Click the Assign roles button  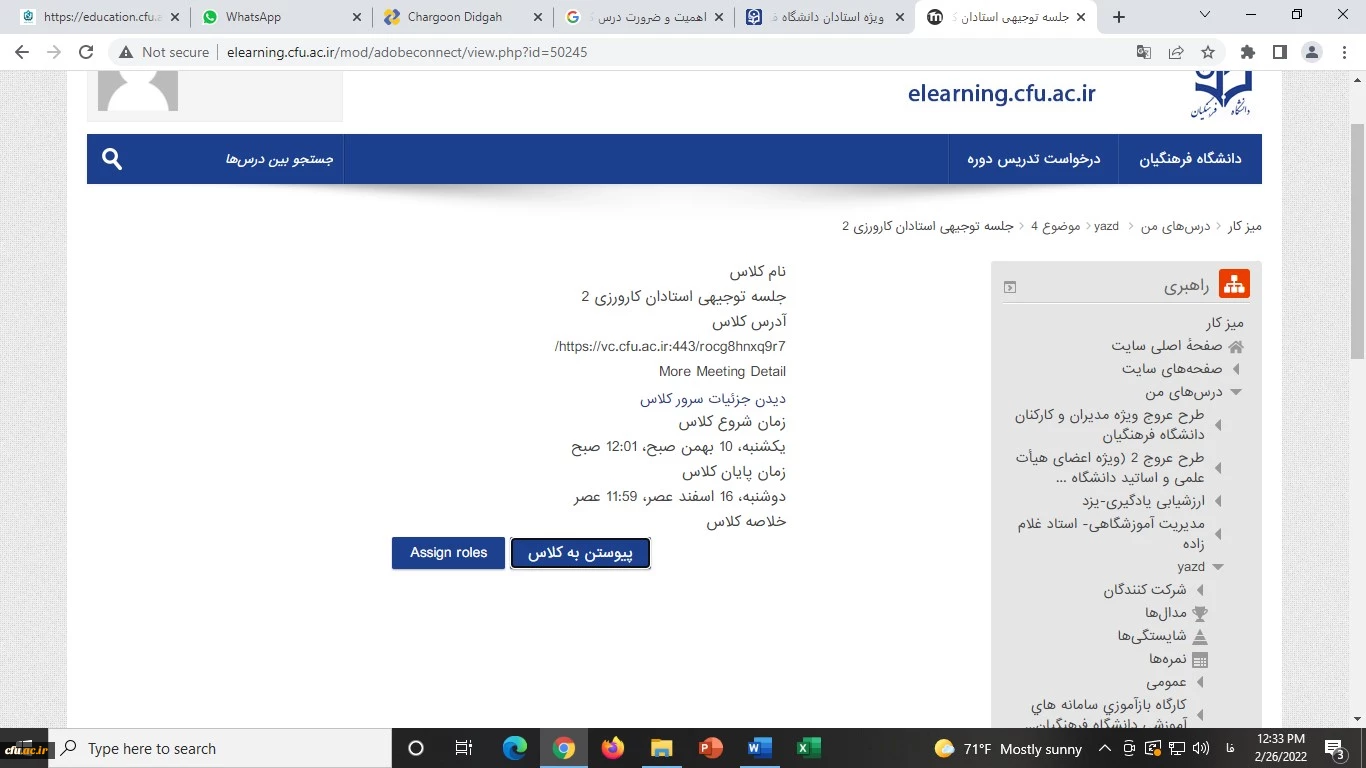coord(448,553)
